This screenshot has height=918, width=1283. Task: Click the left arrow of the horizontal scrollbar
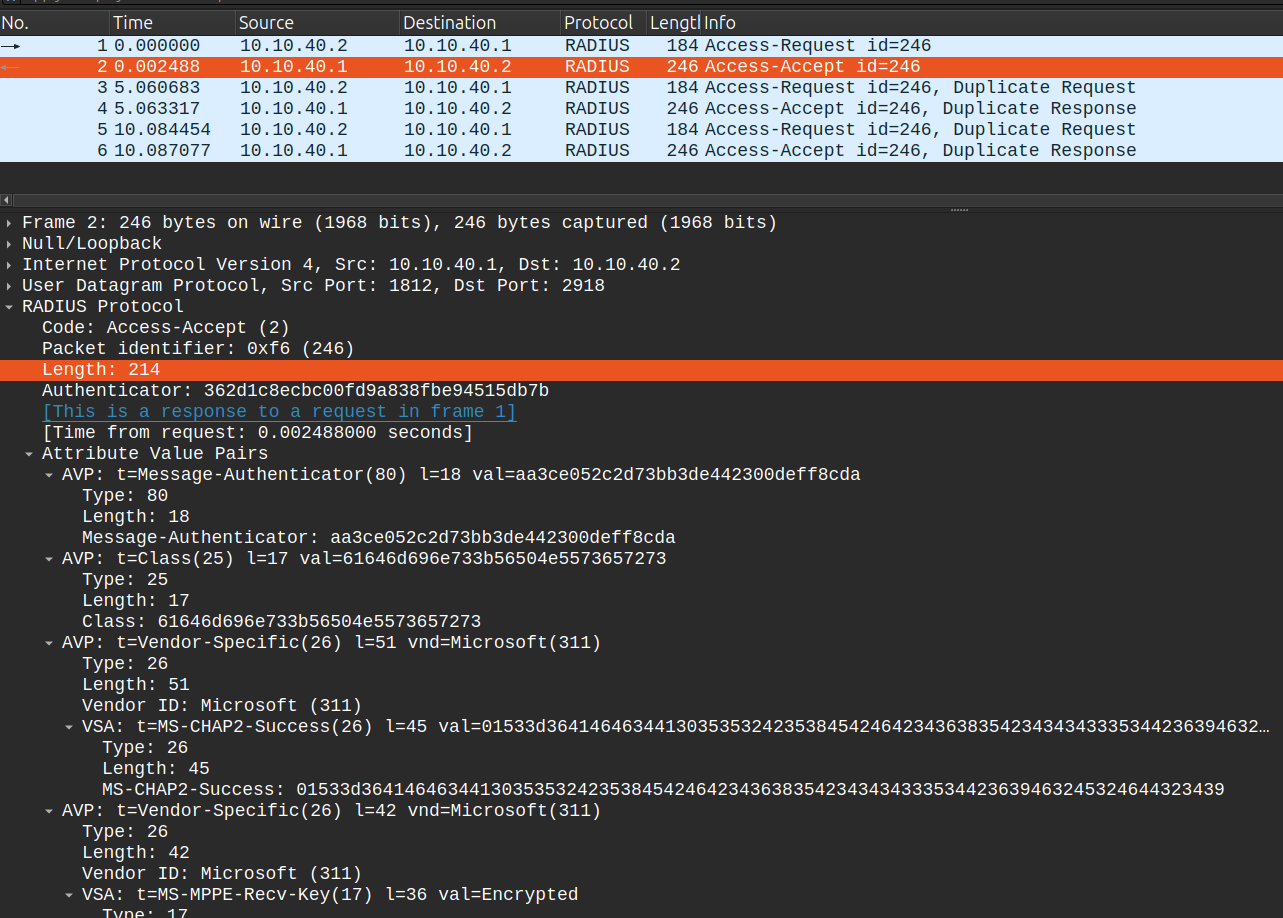tap(6, 200)
